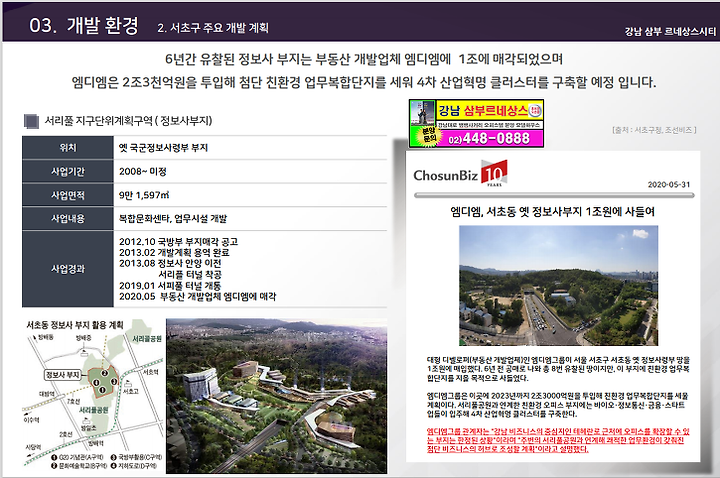Screen dimensions: 720x478
Task: Click '2020.05 부동산 개발업체 엠디엠에 매각' line
Action: point(197,297)
